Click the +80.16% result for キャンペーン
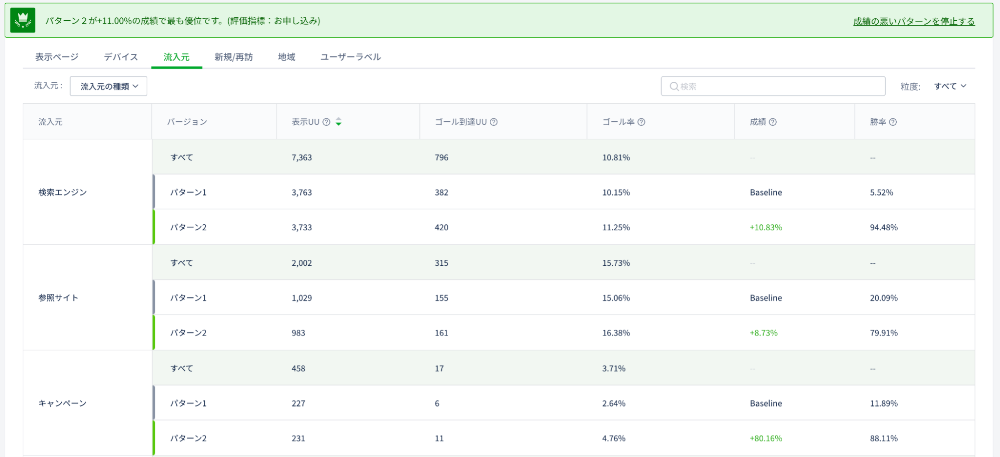 point(766,439)
